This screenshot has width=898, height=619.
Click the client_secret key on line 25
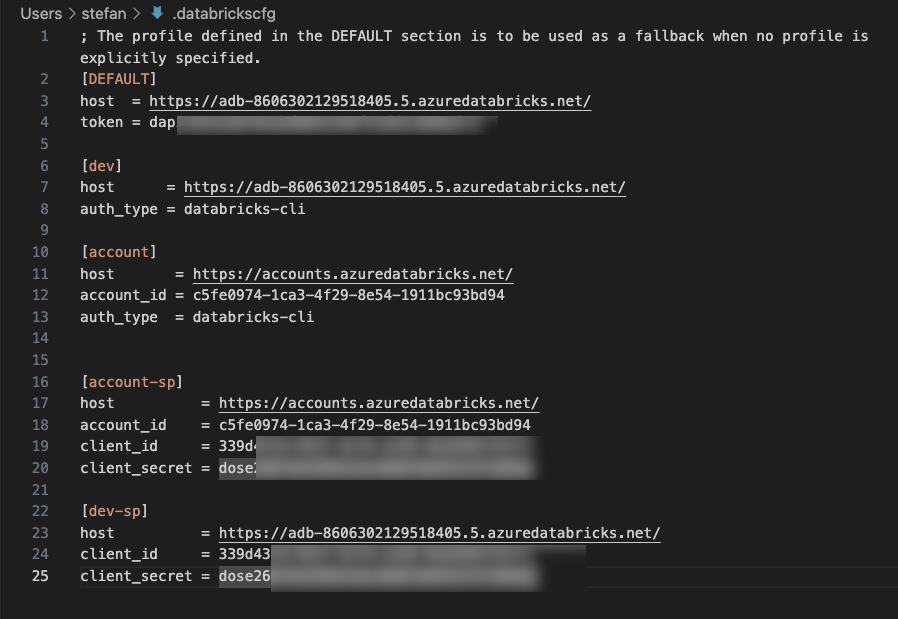(136, 576)
